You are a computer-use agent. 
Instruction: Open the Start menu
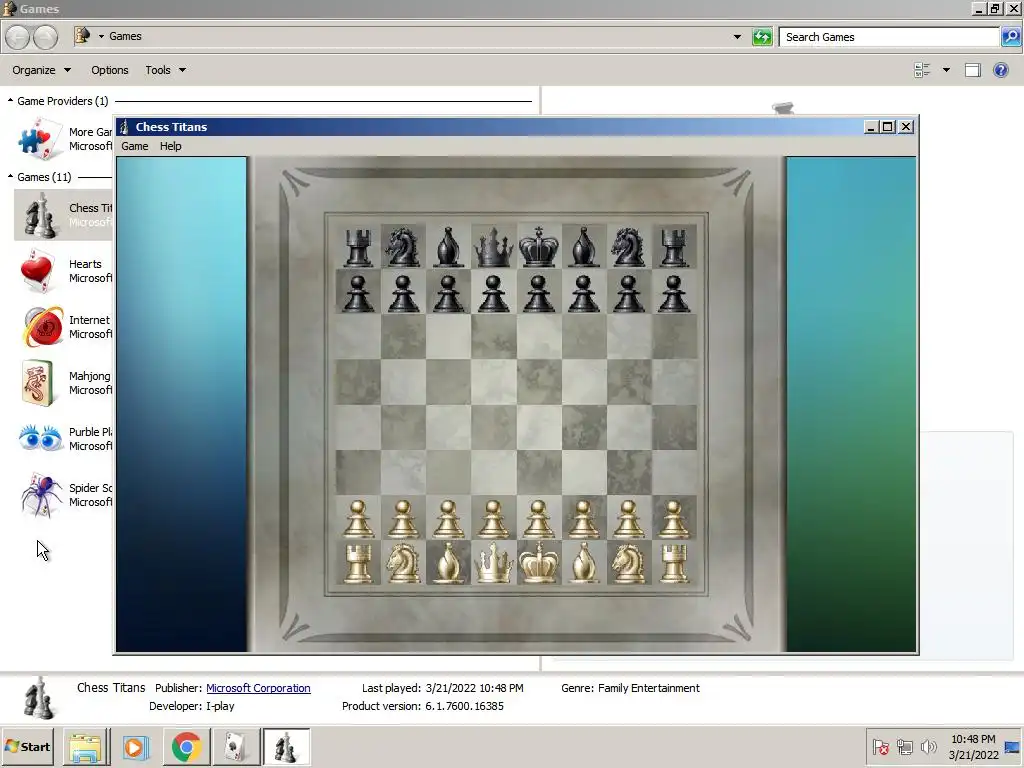[x=28, y=746]
